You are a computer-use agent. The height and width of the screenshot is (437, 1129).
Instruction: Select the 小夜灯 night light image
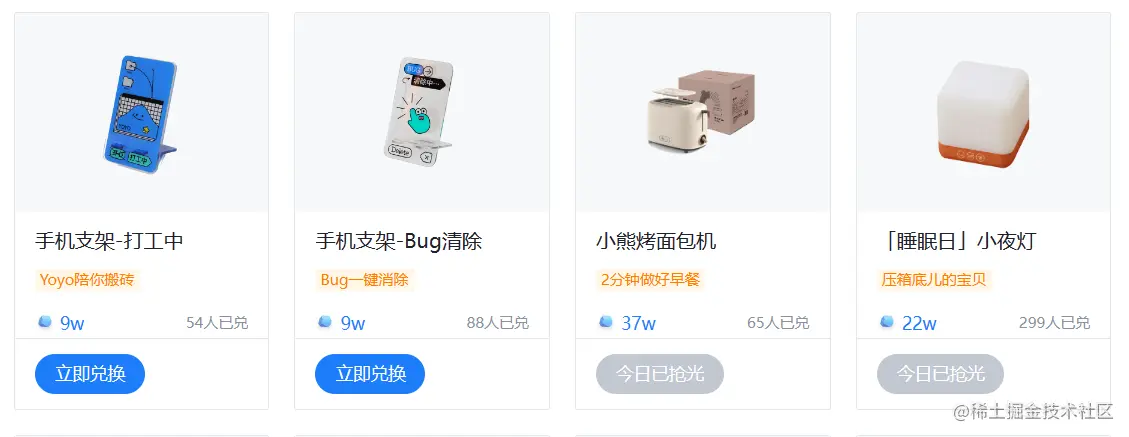tap(984, 112)
